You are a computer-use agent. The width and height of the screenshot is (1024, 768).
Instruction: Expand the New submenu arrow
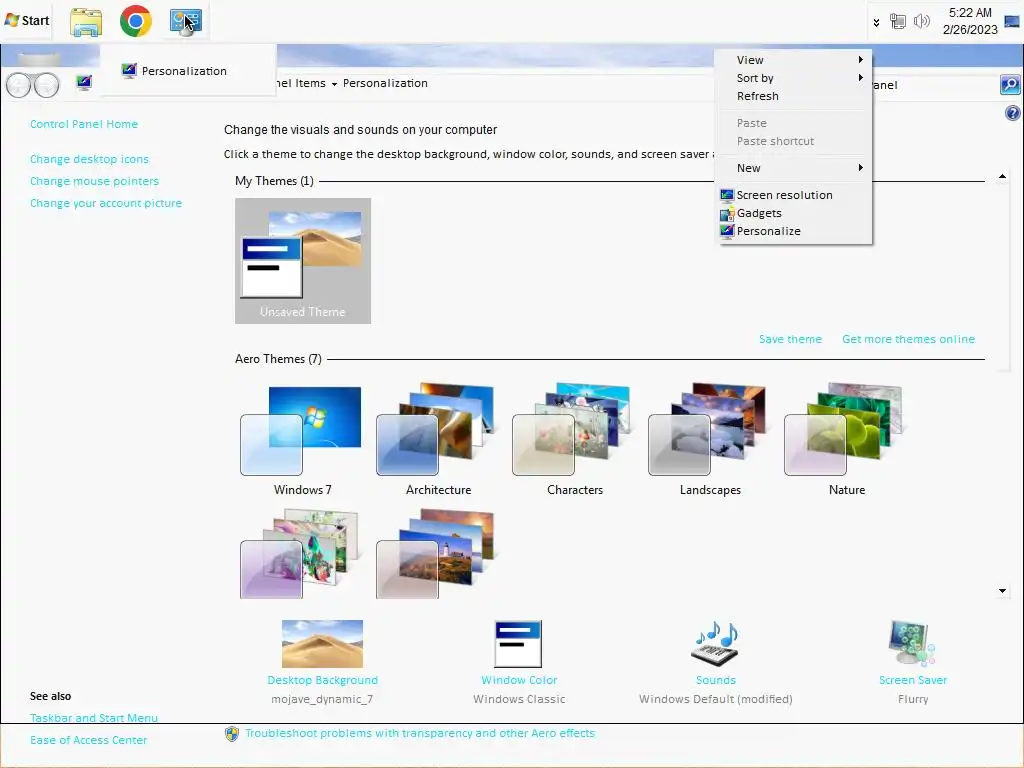click(x=861, y=168)
